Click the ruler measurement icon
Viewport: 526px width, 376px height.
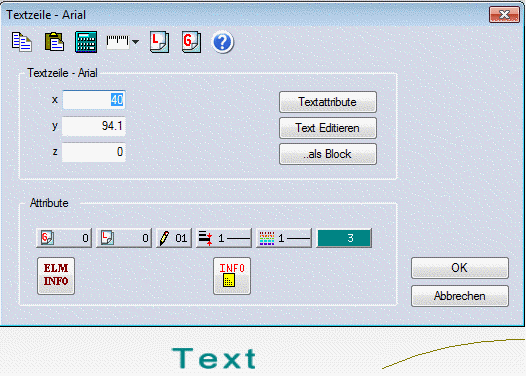tap(117, 42)
